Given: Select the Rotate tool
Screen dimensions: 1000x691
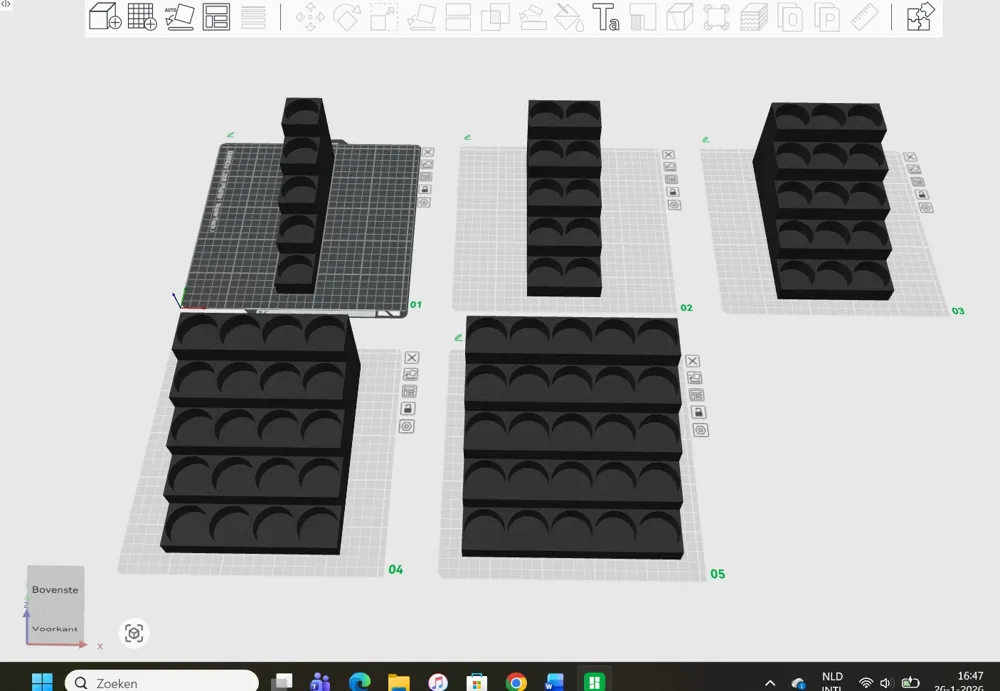Looking at the screenshot, I should [x=348, y=17].
